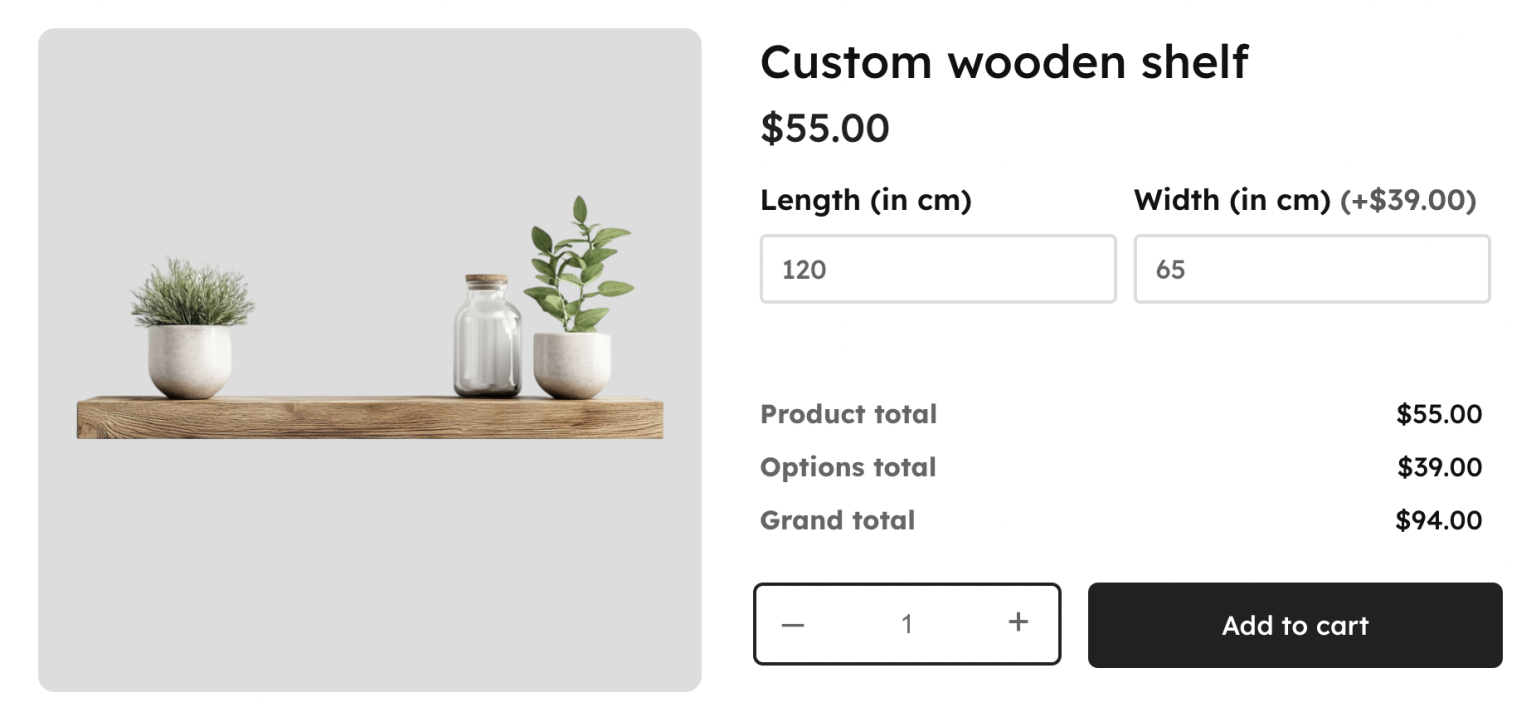Click the Product total label
Viewport: 1536px width, 712px height.
click(x=848, y=414)
